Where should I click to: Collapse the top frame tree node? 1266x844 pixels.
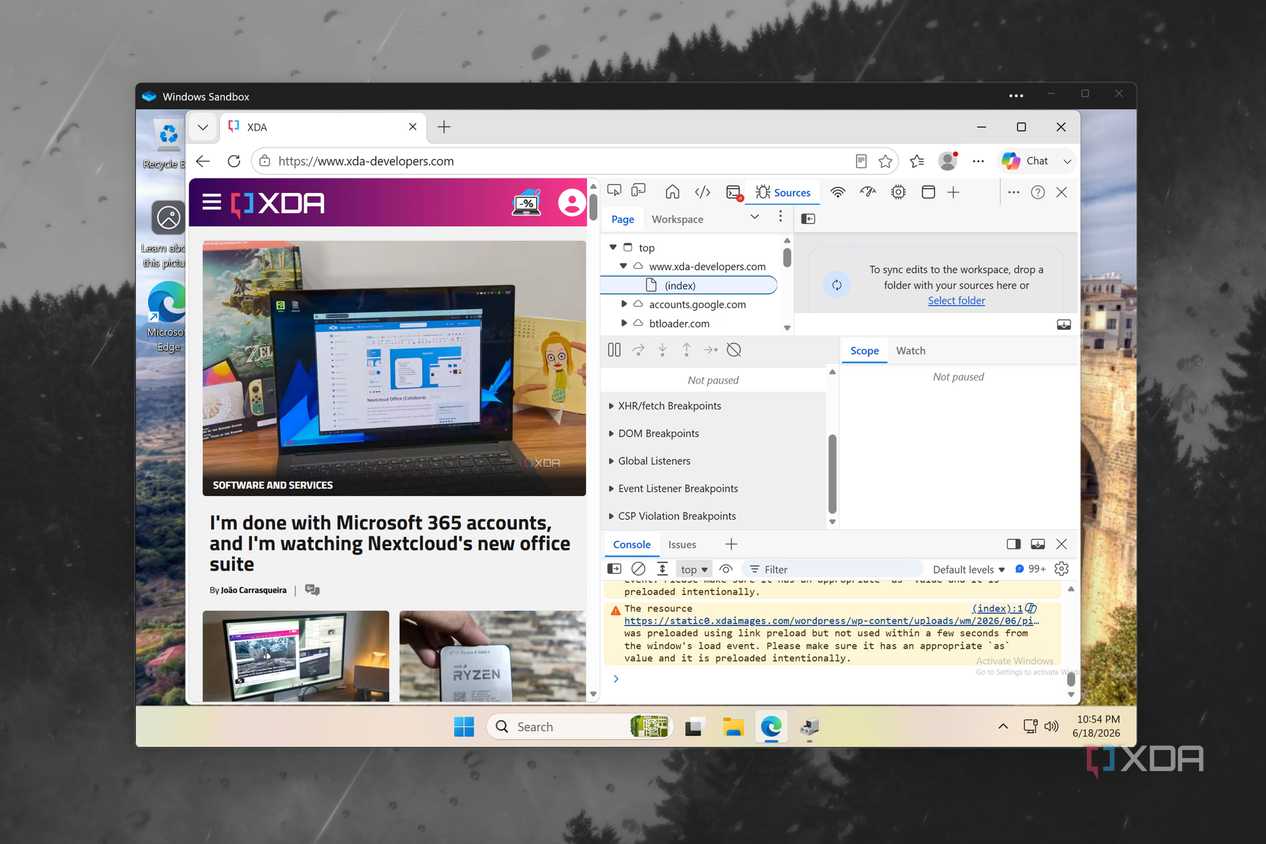[x=613, y=247]
